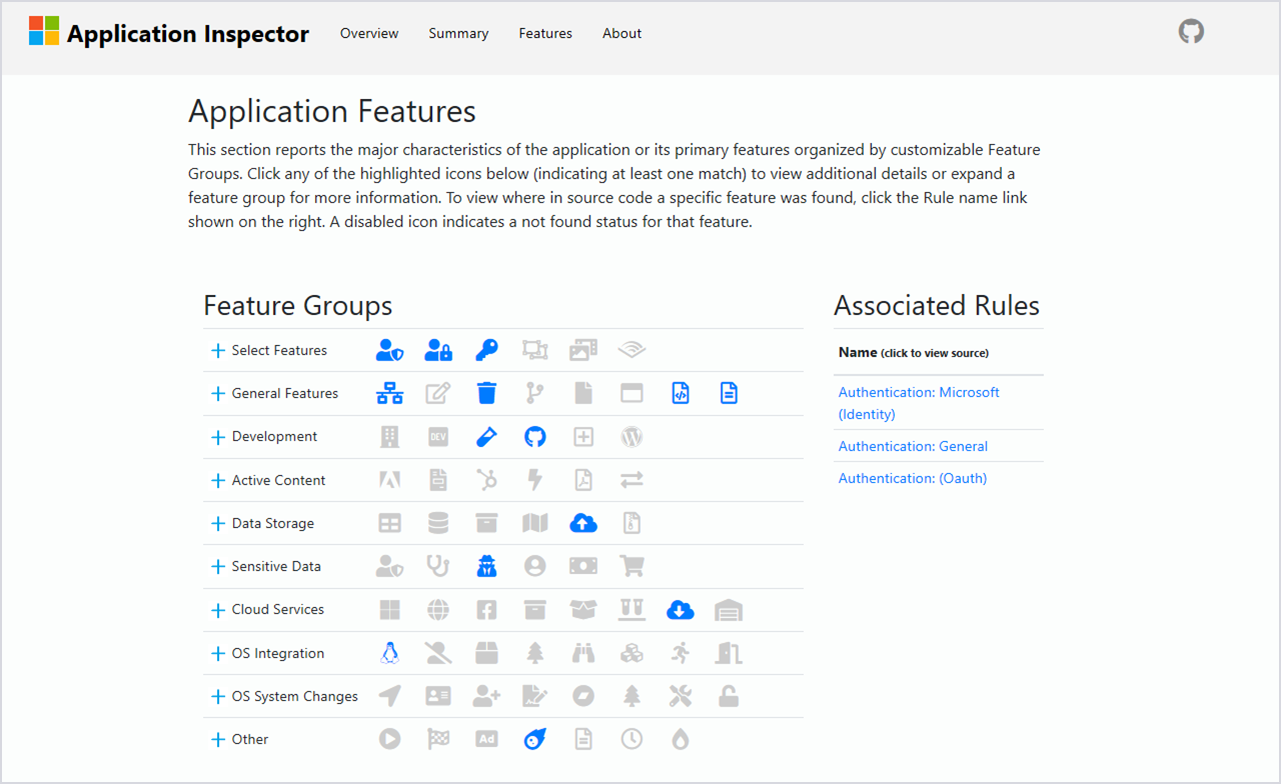Click the GitHub icon in Development row

535,436
